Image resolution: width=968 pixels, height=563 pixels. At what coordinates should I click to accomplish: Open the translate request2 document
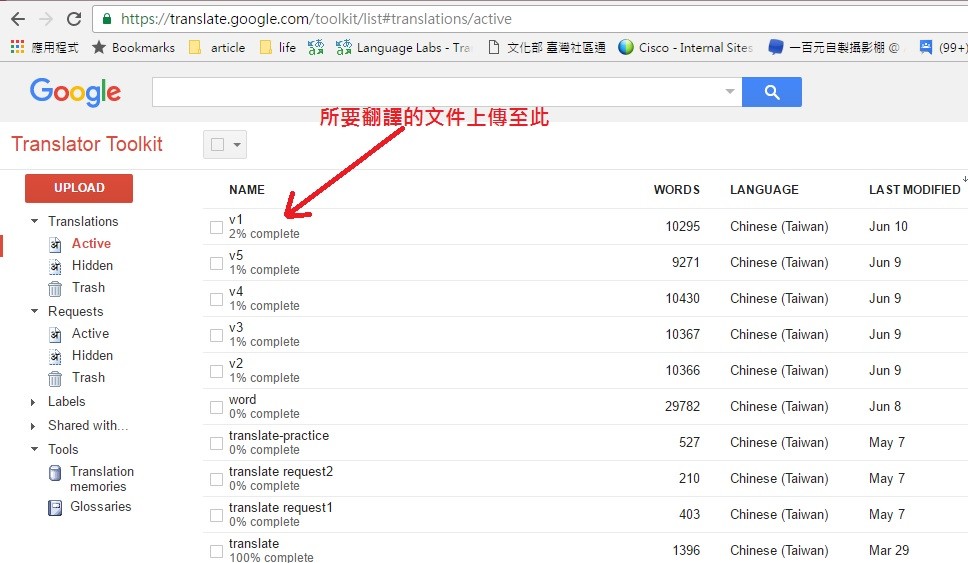pyautogui.click(x=281, y=472)
